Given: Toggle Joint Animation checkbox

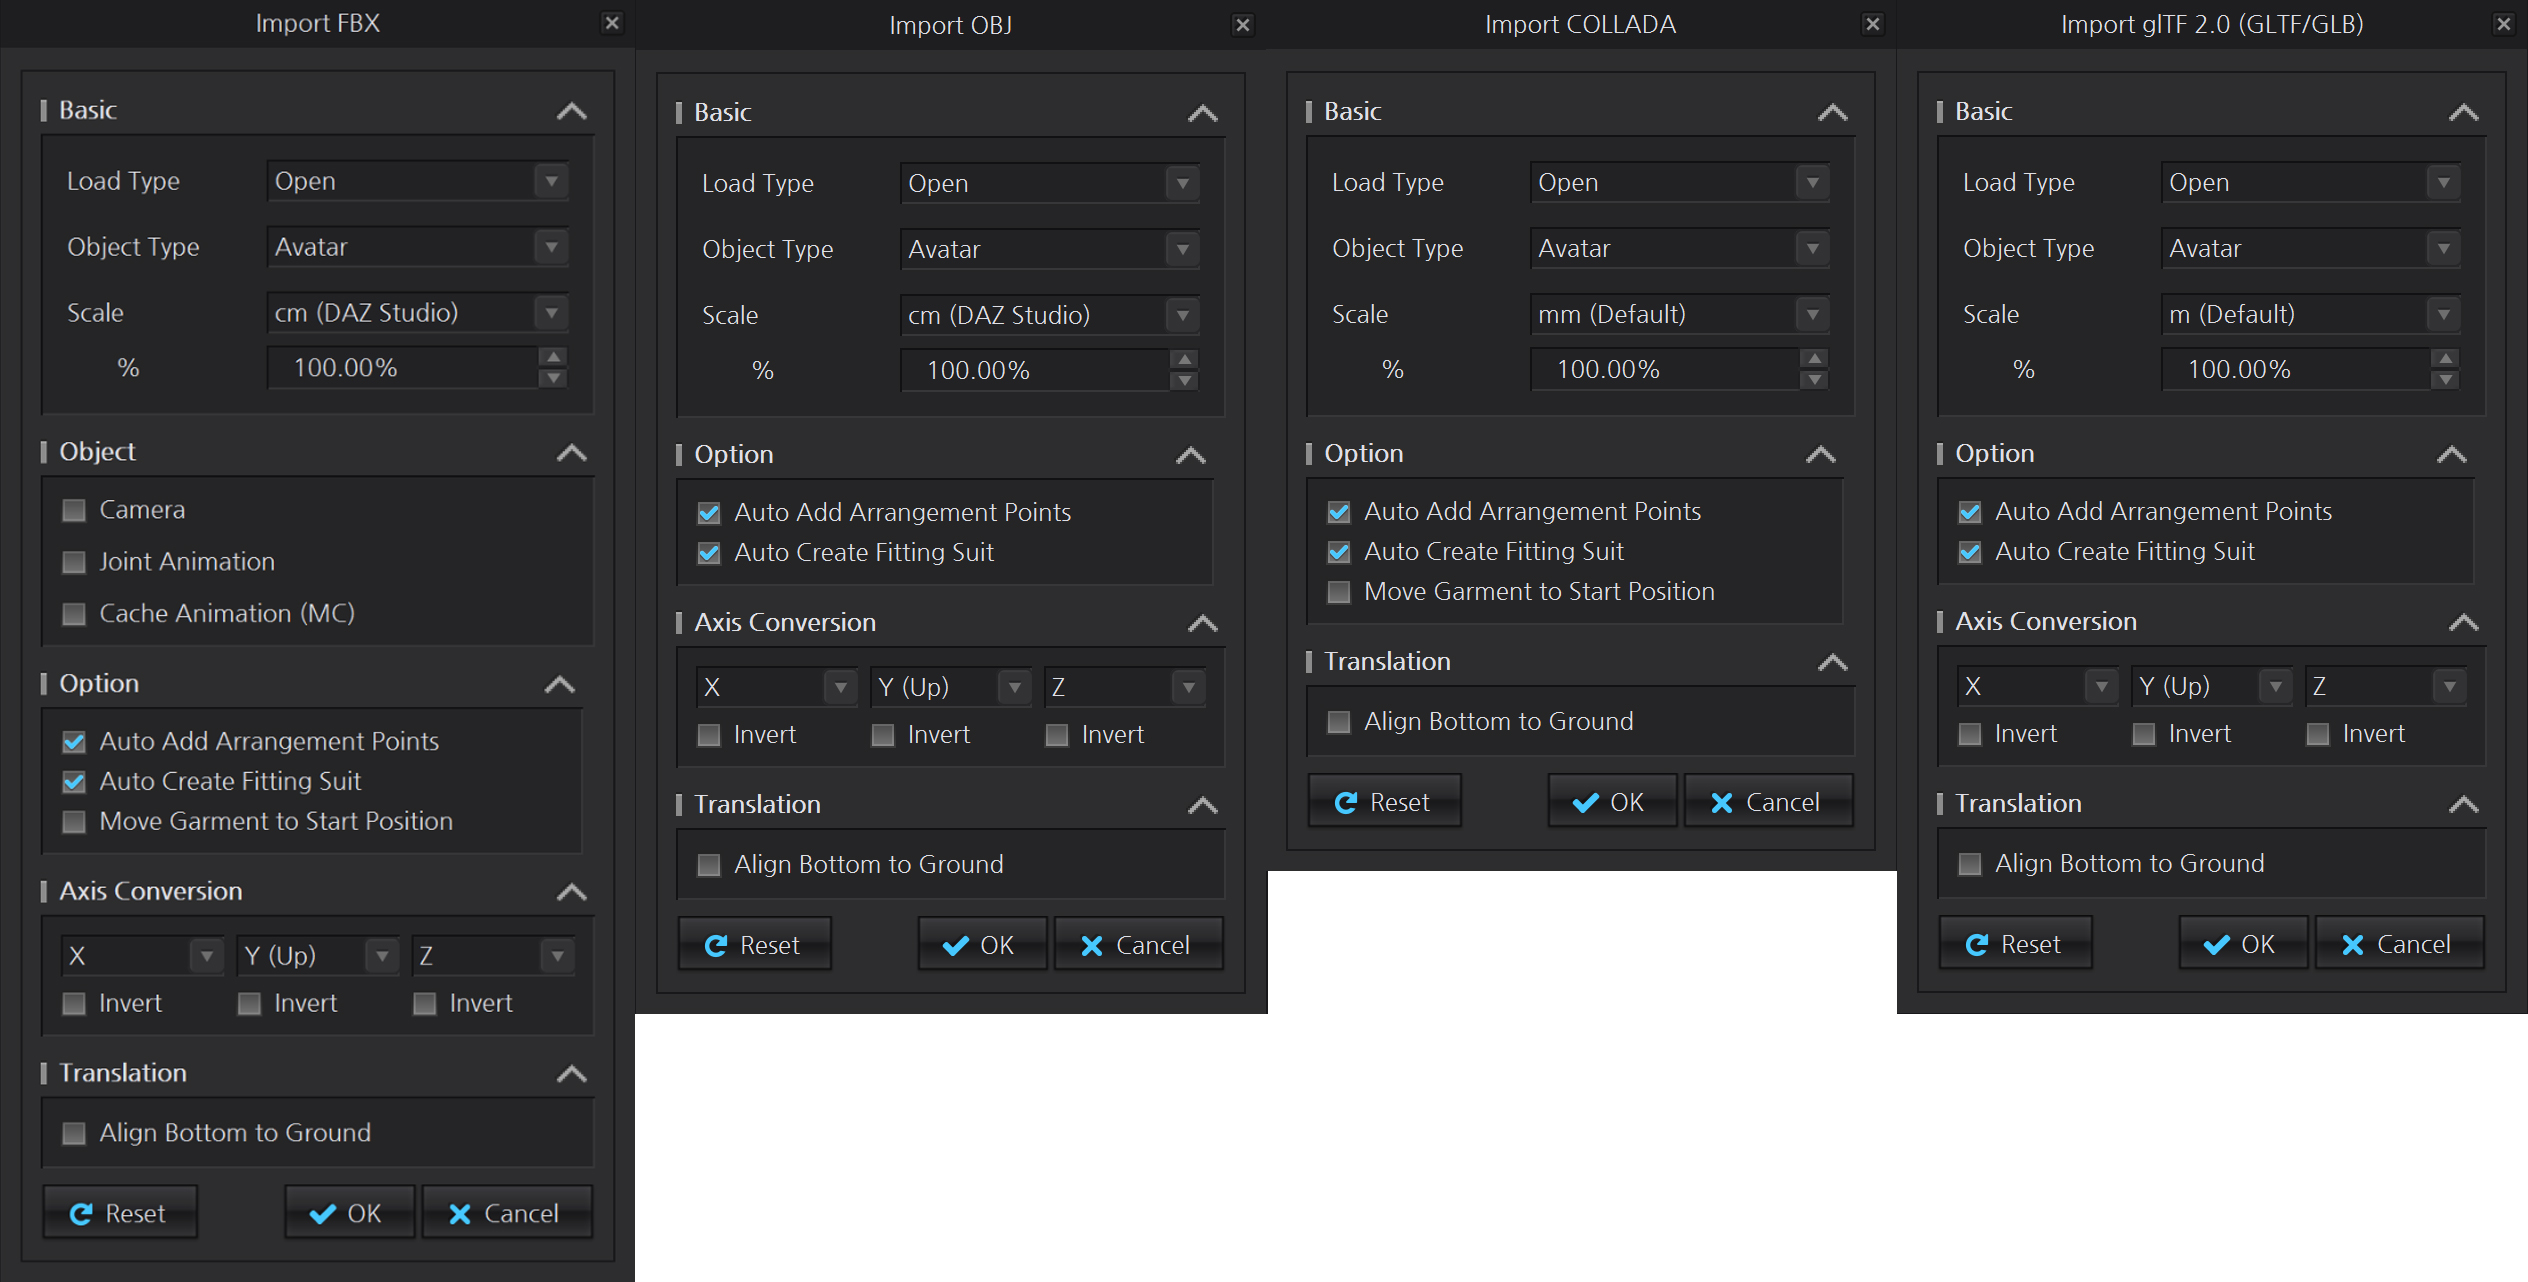Looking at the screenshot, I should coord(74,562).
